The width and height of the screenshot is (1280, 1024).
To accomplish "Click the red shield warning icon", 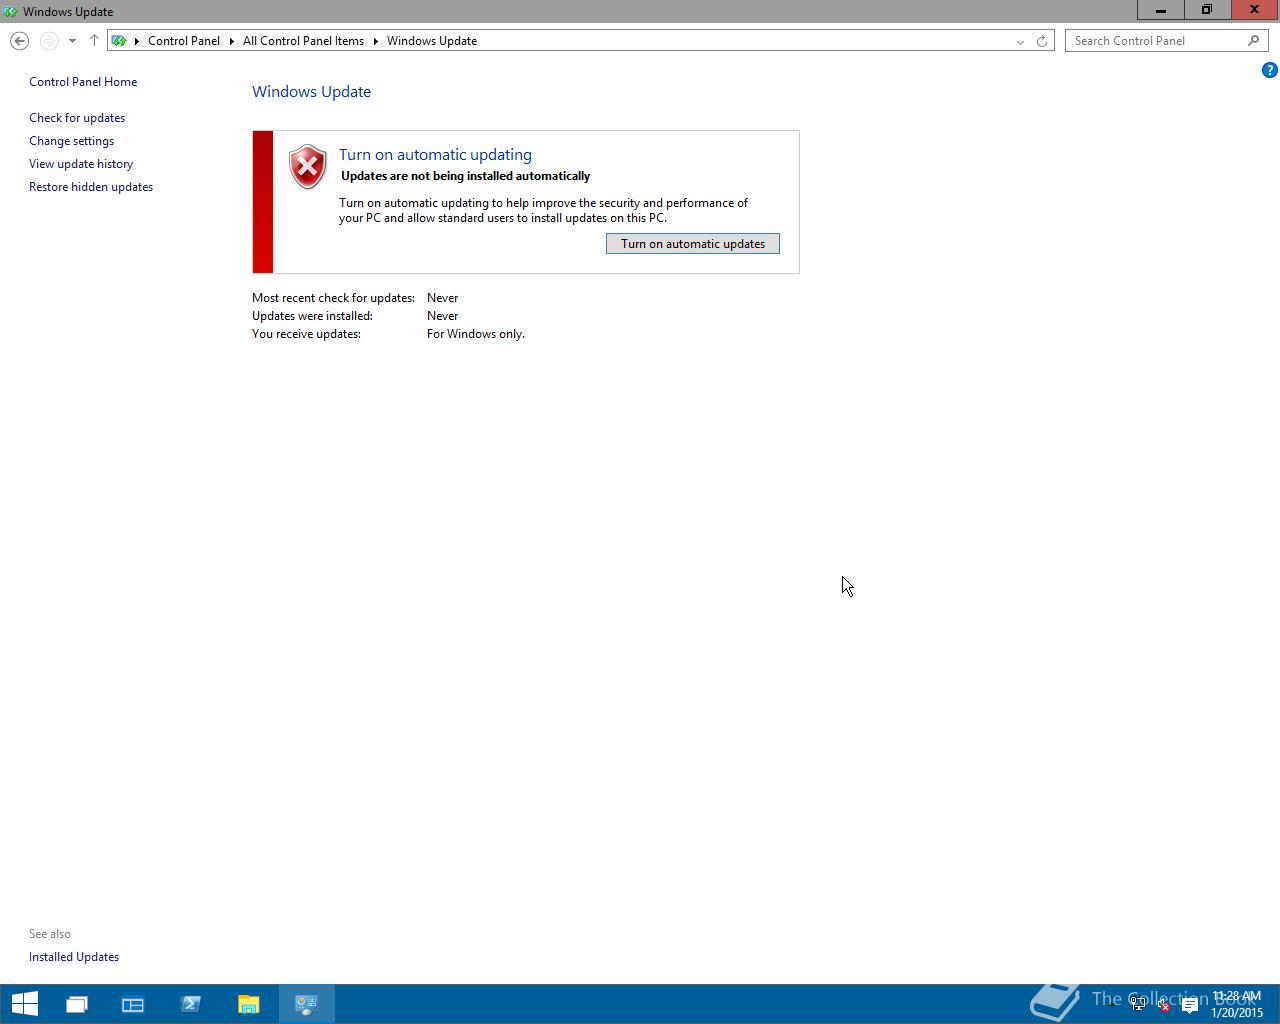I will tap(308, 167).
